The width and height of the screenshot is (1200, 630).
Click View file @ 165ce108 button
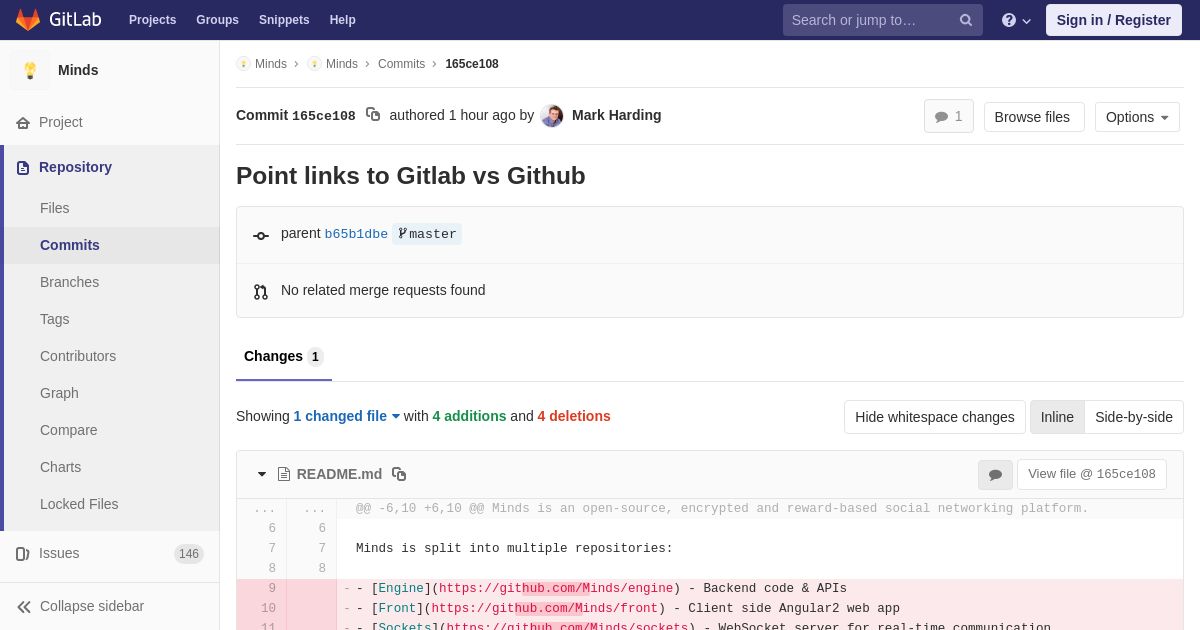(1092, 474)
